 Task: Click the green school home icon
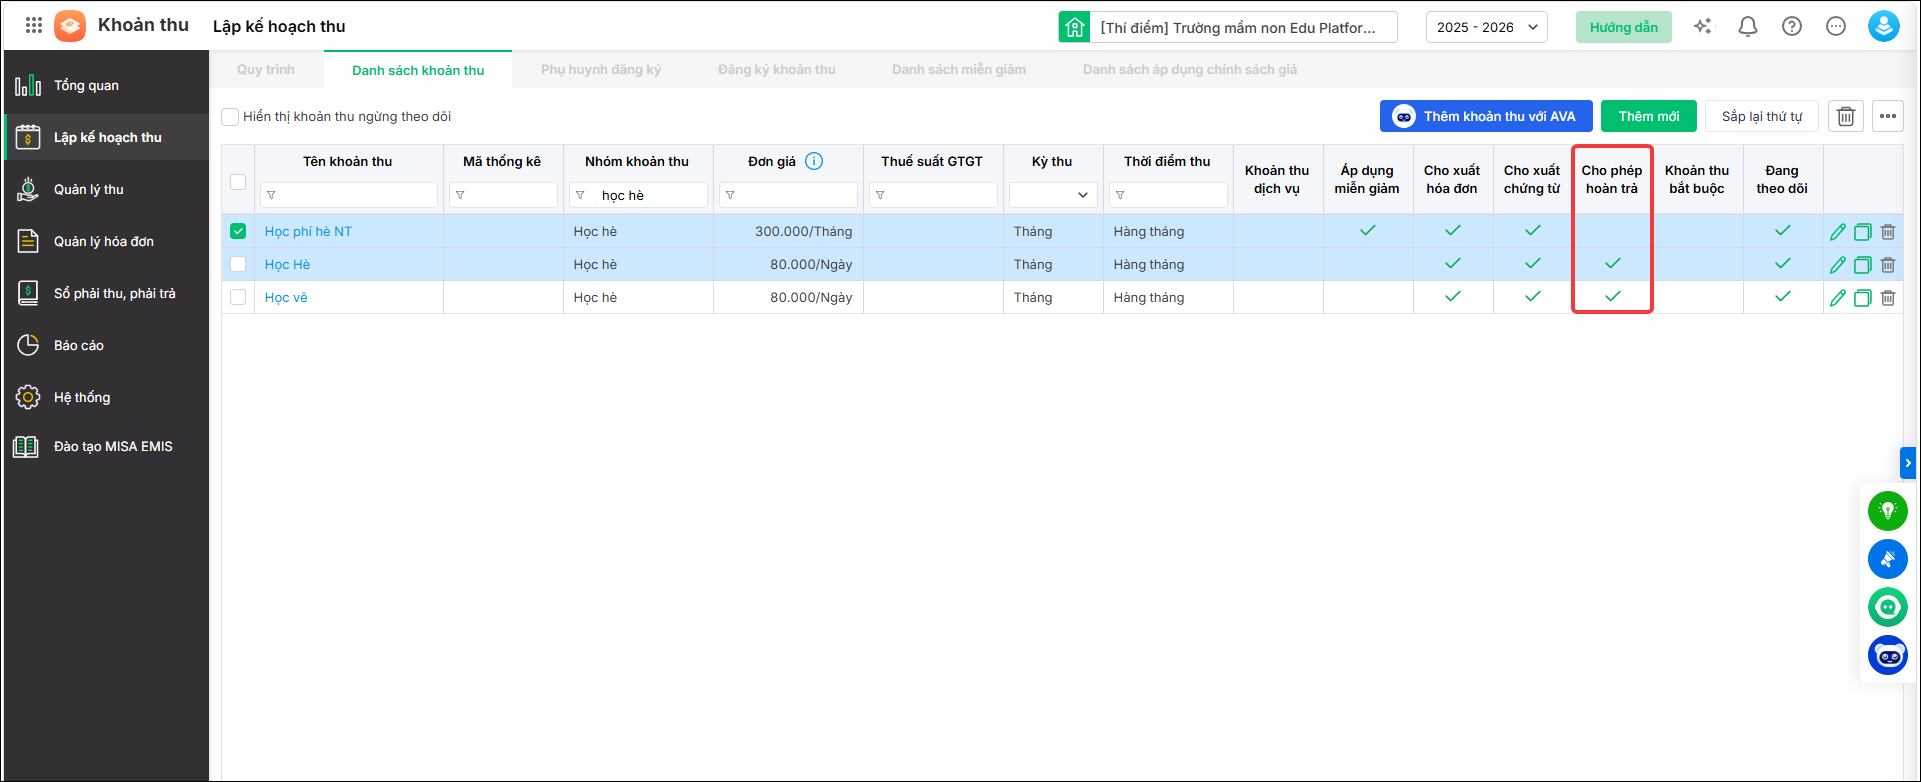pos(1075,27)
